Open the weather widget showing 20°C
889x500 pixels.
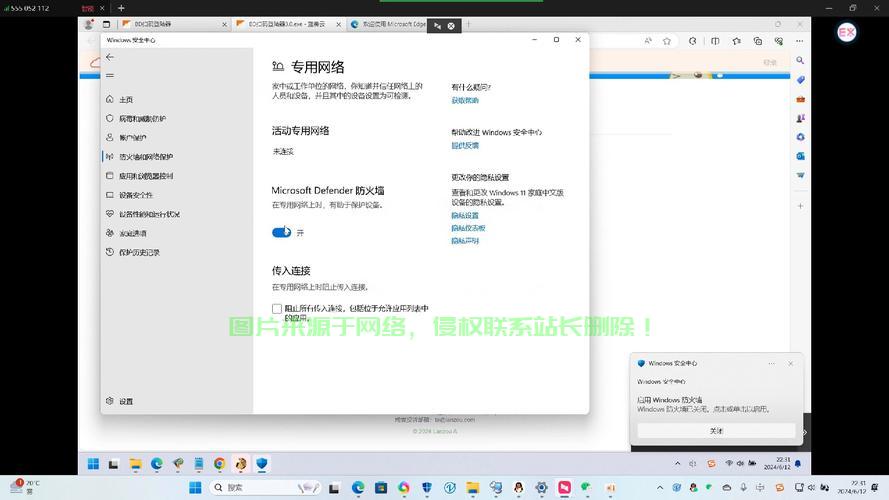pos(26,487)
